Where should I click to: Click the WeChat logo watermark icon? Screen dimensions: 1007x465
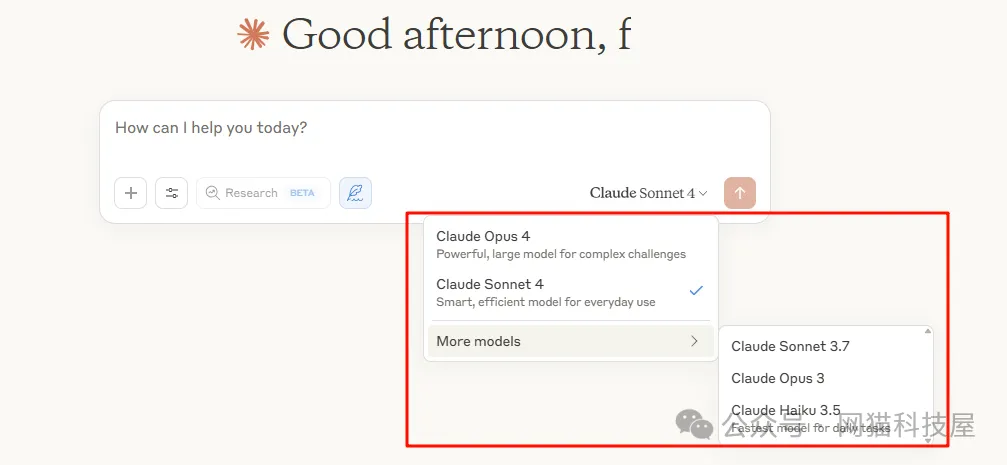tap(695, 424)
